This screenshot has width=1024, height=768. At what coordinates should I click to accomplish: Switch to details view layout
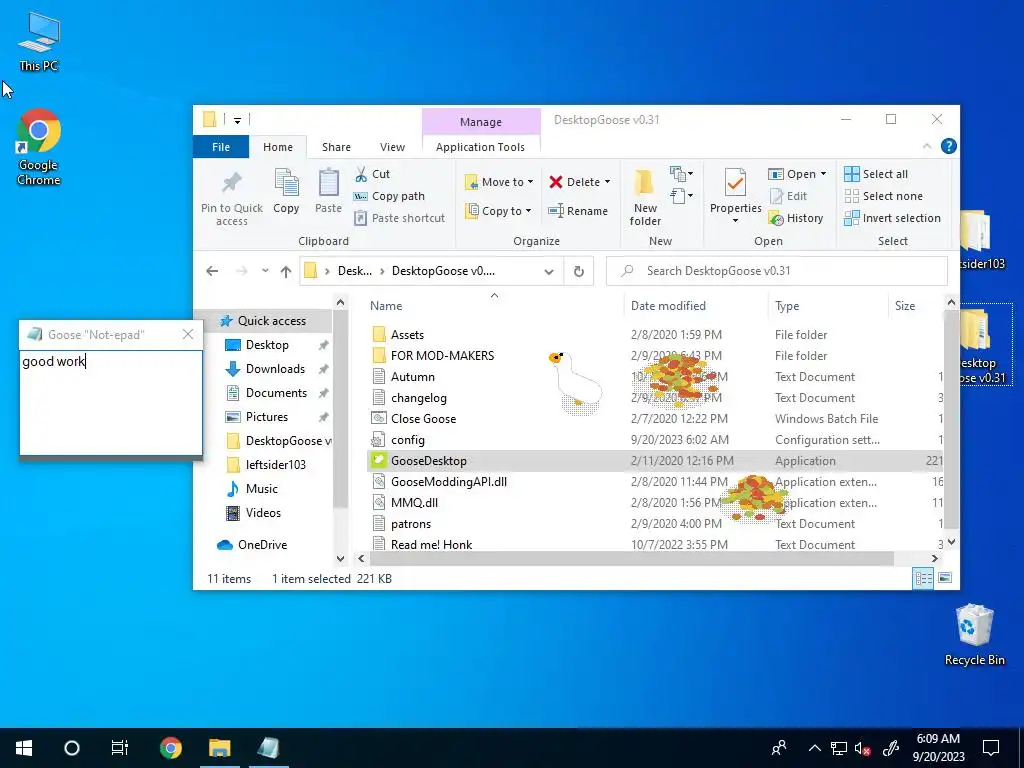(923, 579)
